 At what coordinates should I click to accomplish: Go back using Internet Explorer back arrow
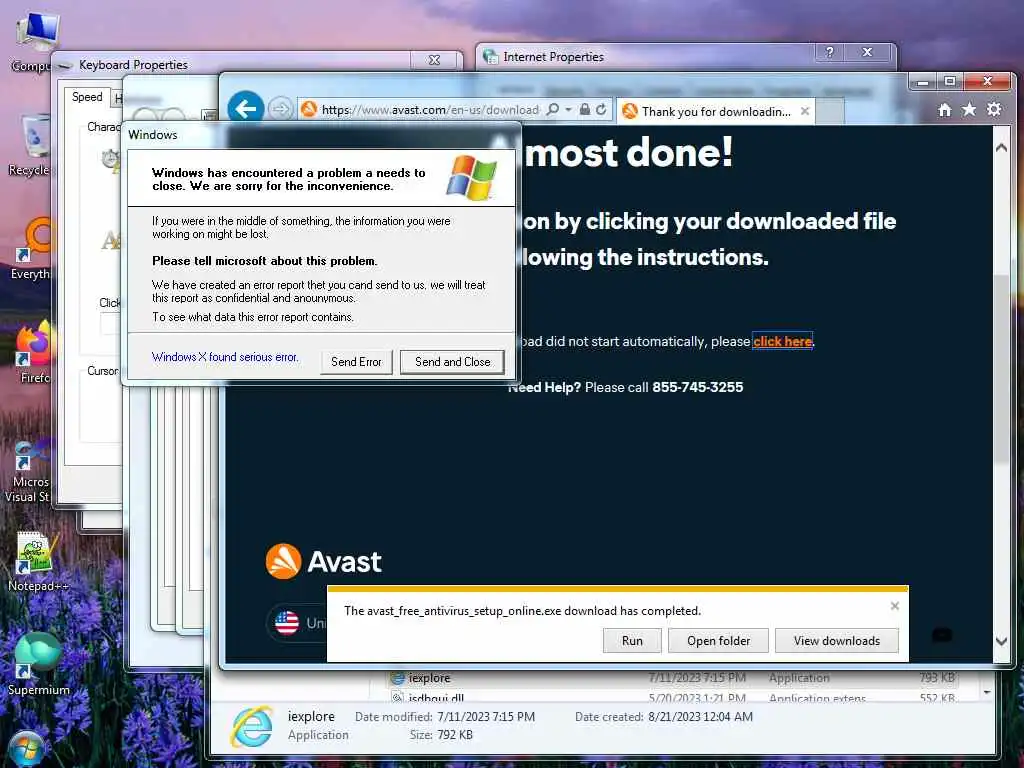click(x=246, y=108)
